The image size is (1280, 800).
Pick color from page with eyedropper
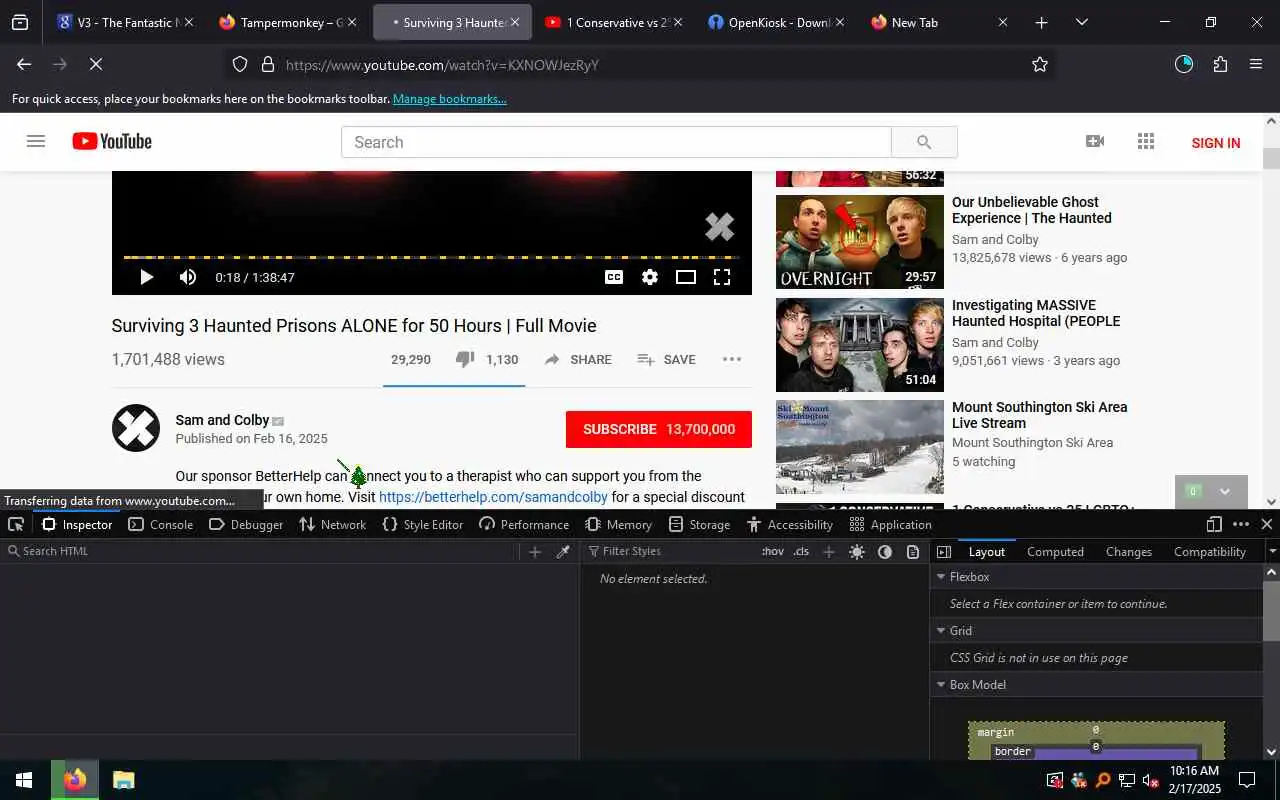click(563, 552)
